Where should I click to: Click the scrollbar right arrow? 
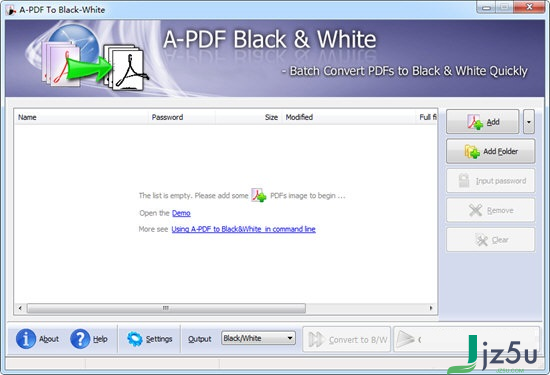pyautogui.click(x=431, y=308)
